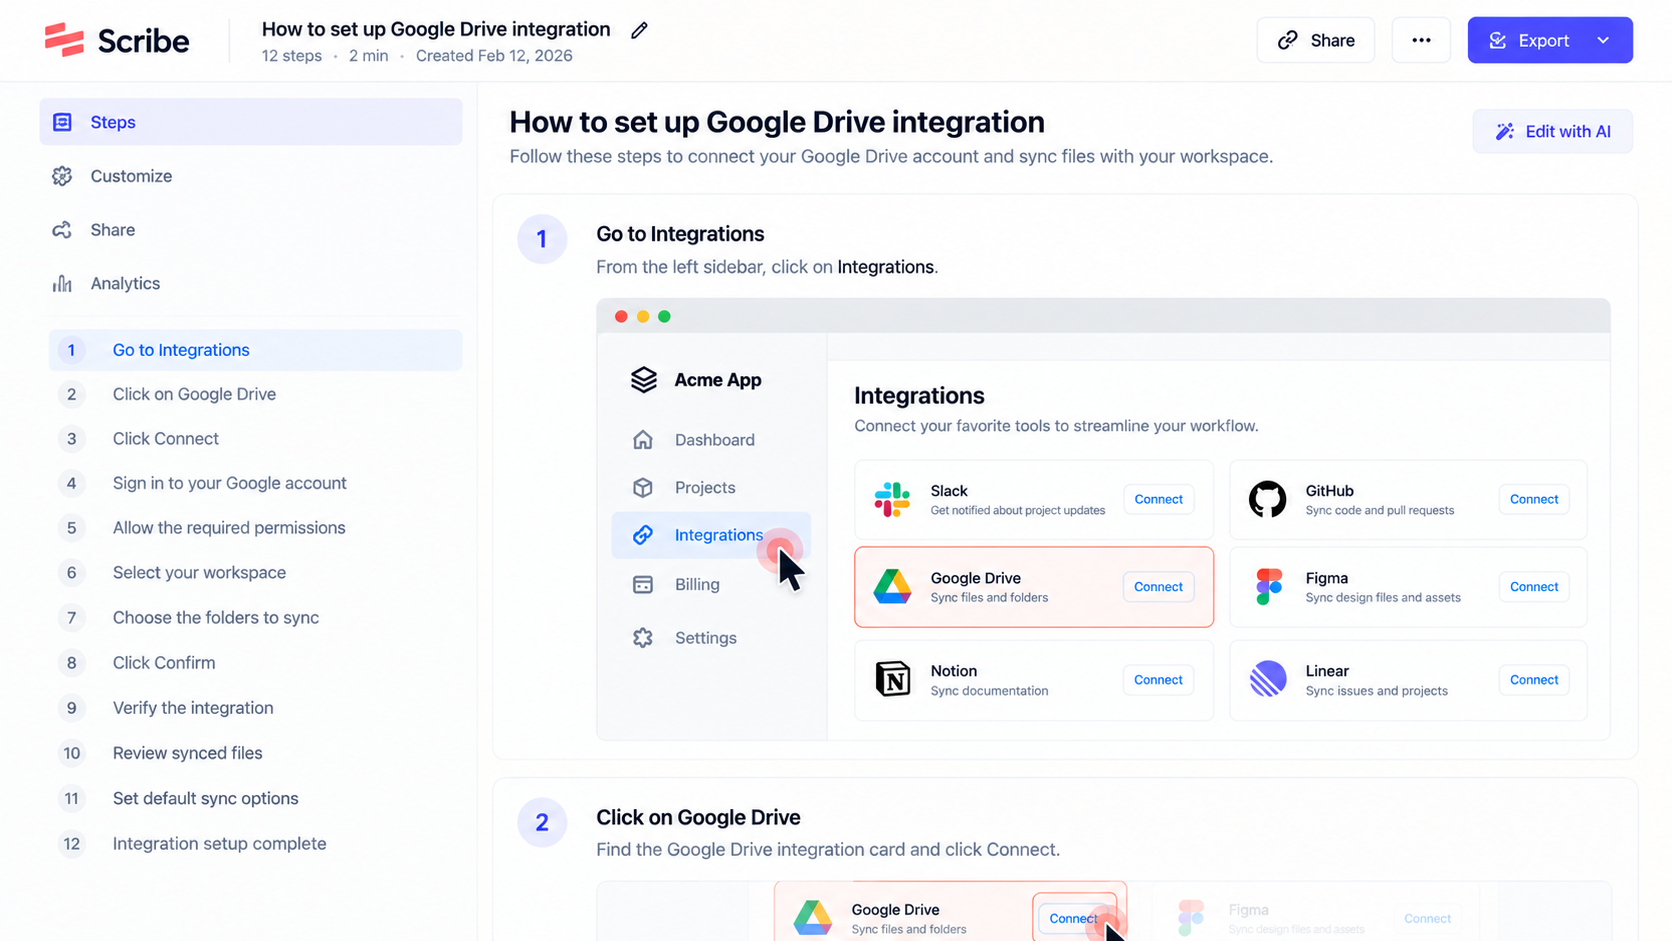
Task: Click Connect for Google Drive in step 1
Action: (1158, 587)
